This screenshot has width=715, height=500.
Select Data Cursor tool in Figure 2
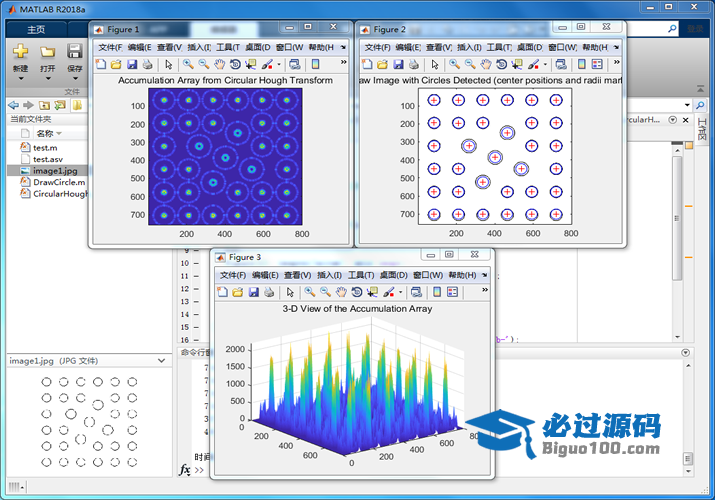click(x=517, y=64)
